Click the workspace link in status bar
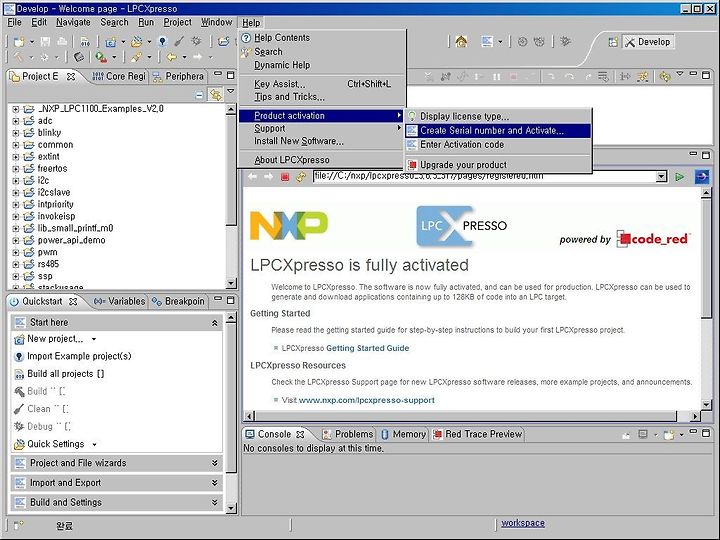This screenshot has width=720, height=540. 523,523
